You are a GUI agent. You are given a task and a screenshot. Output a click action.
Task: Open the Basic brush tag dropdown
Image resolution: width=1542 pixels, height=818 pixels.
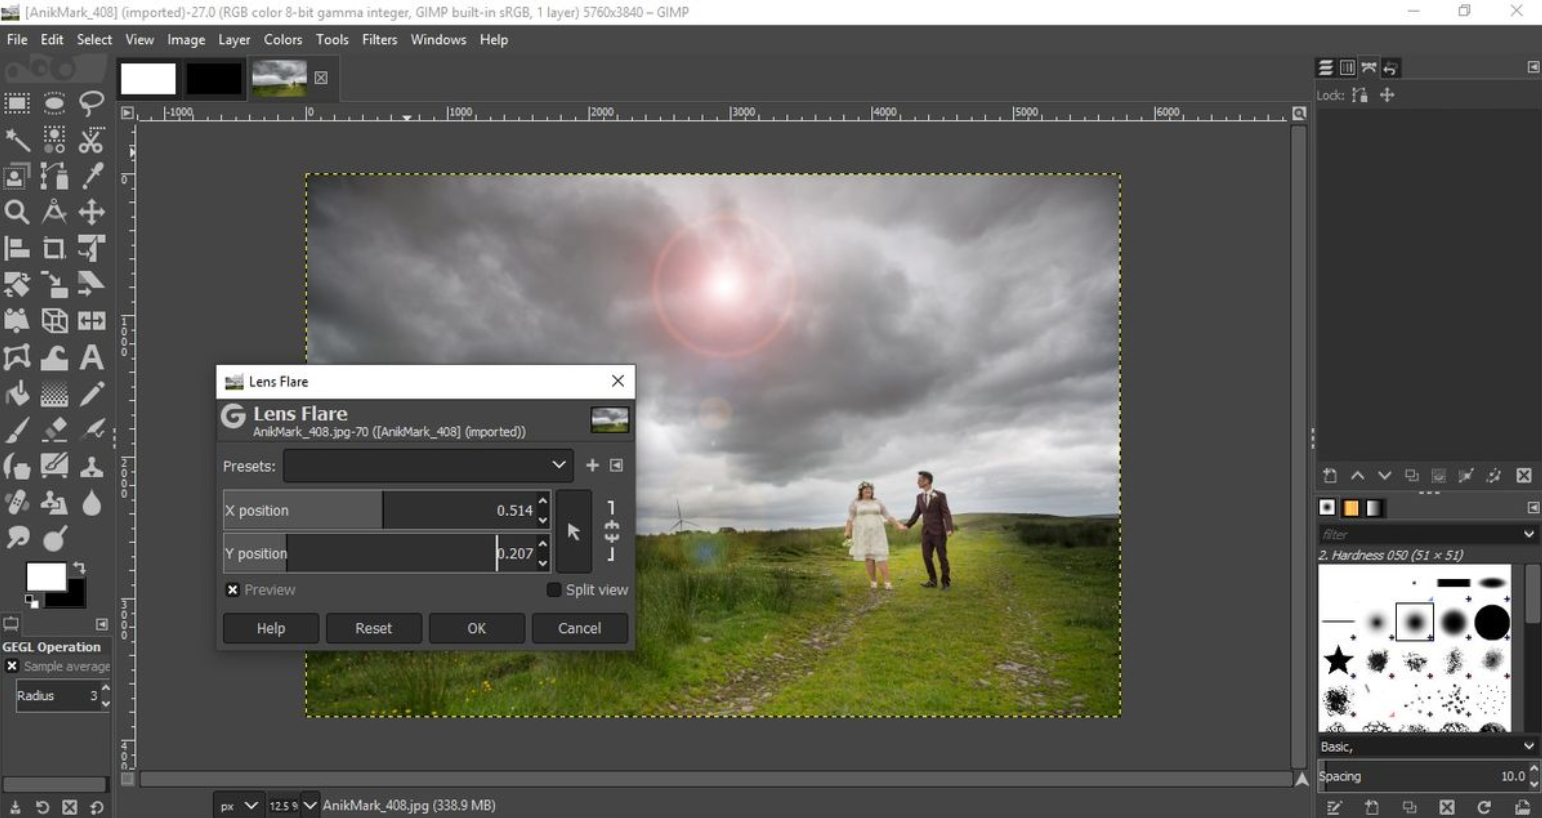pos(1427,746)
